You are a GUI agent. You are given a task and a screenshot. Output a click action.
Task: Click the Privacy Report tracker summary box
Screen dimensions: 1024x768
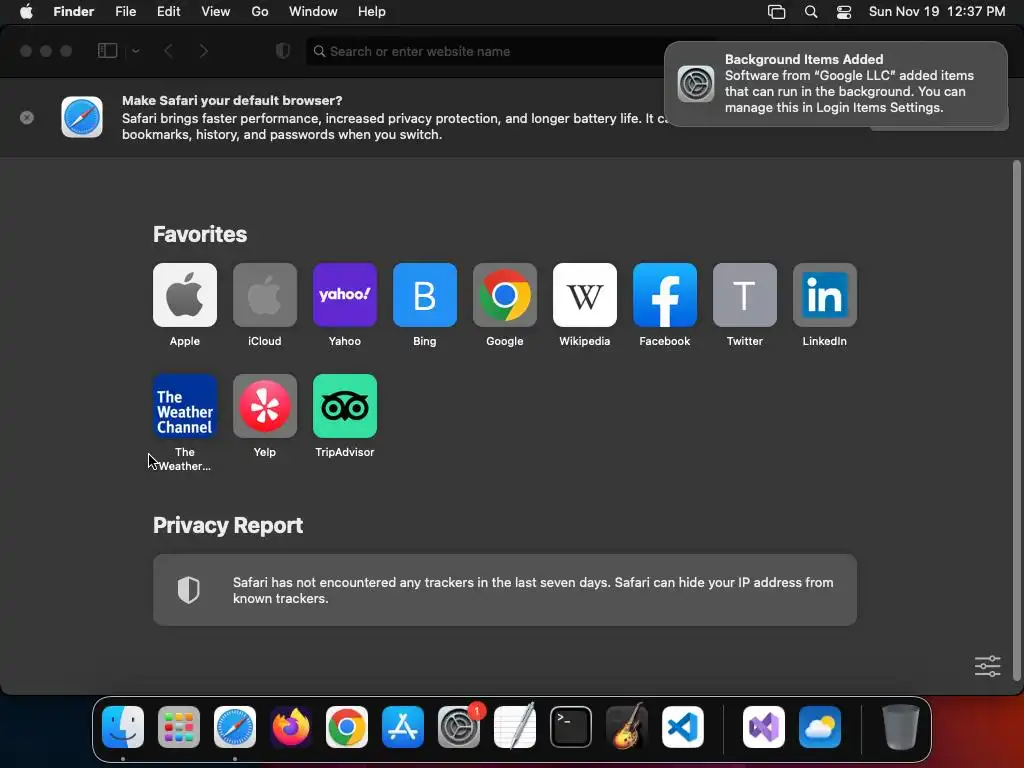(x=505, y=590)
